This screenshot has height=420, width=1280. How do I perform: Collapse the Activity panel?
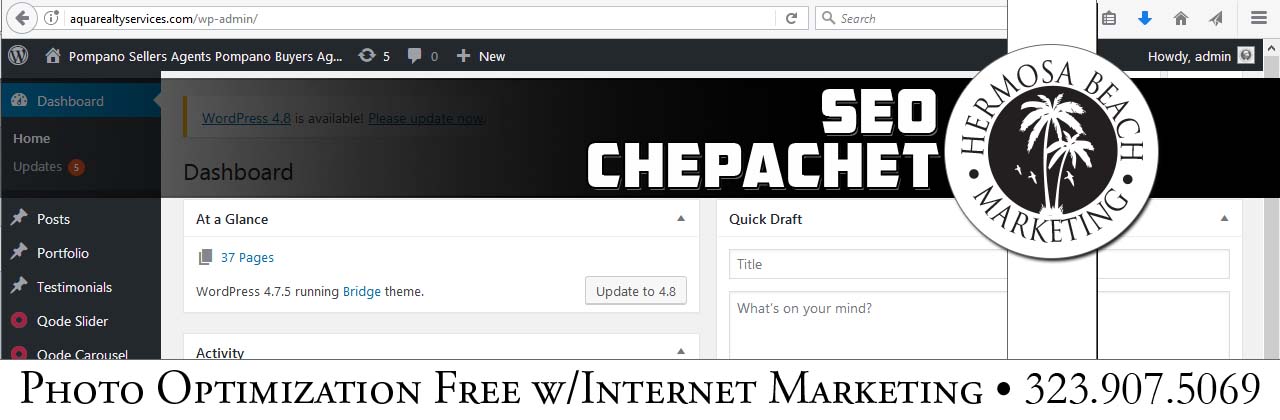click(681, 351)
